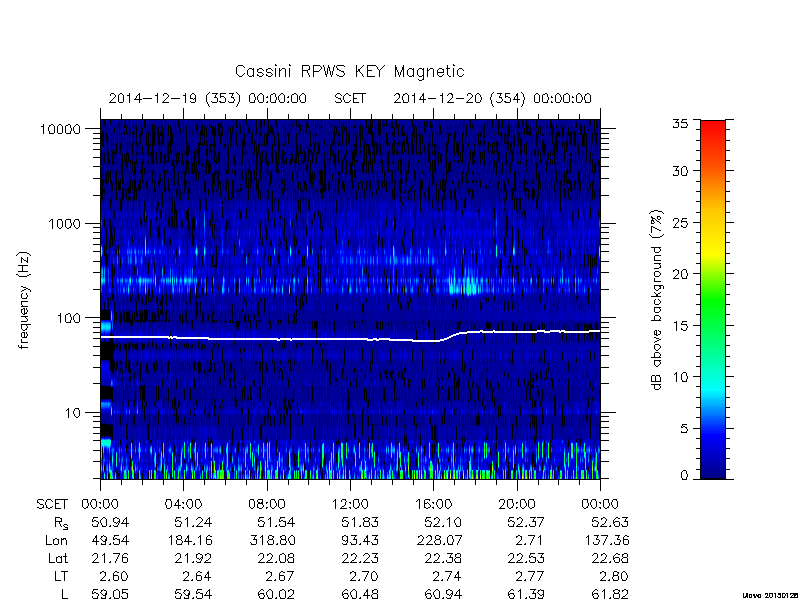Screen dimensions: 800x600
Task: Click the 08:00 time tick label
Action: (267, 505)
